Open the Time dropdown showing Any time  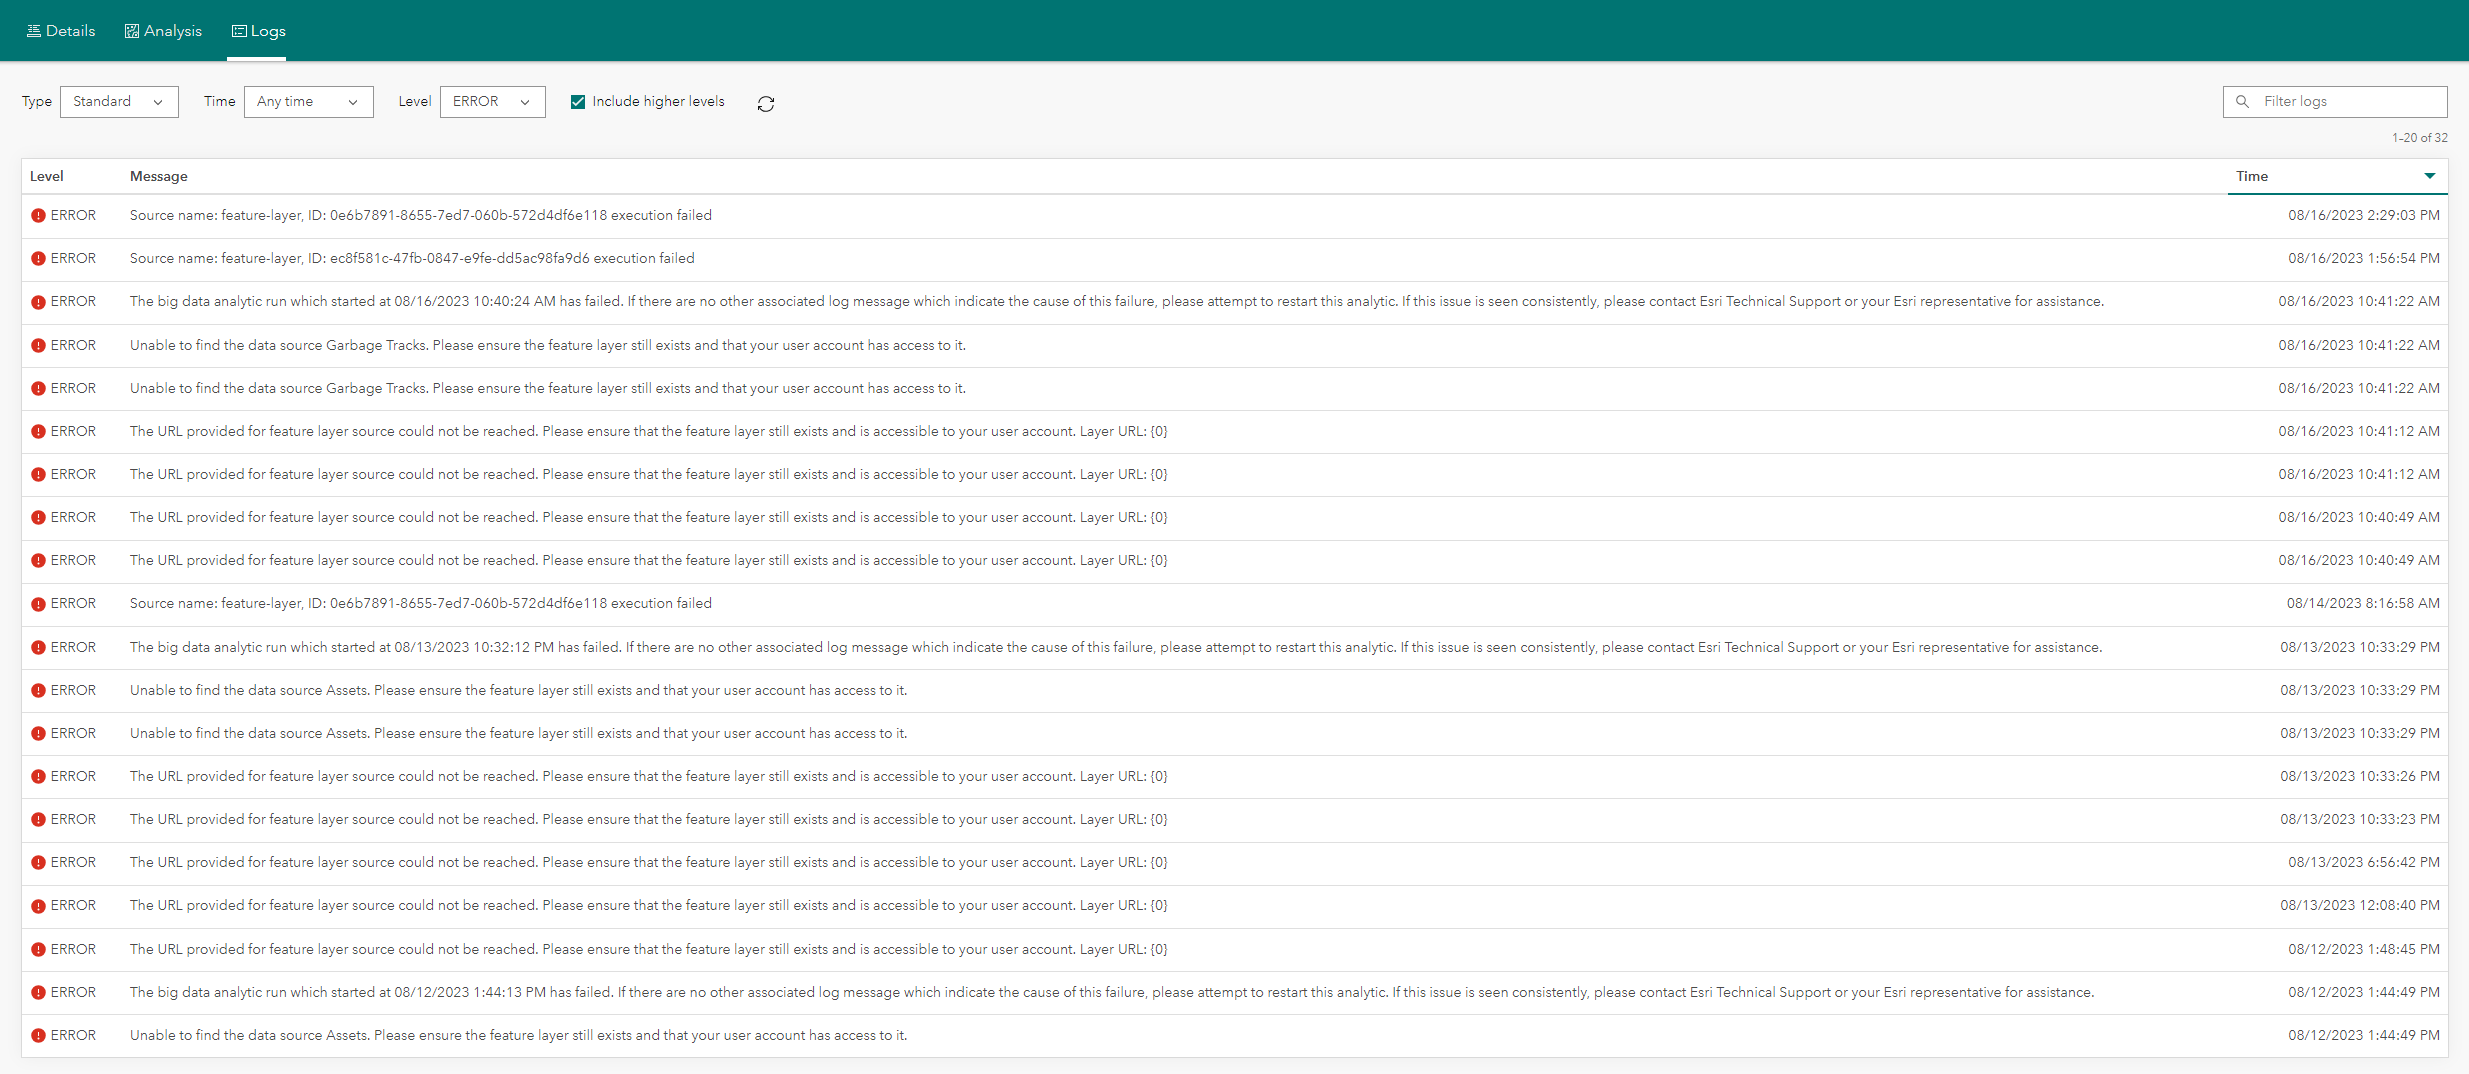(x=307, y=101)
